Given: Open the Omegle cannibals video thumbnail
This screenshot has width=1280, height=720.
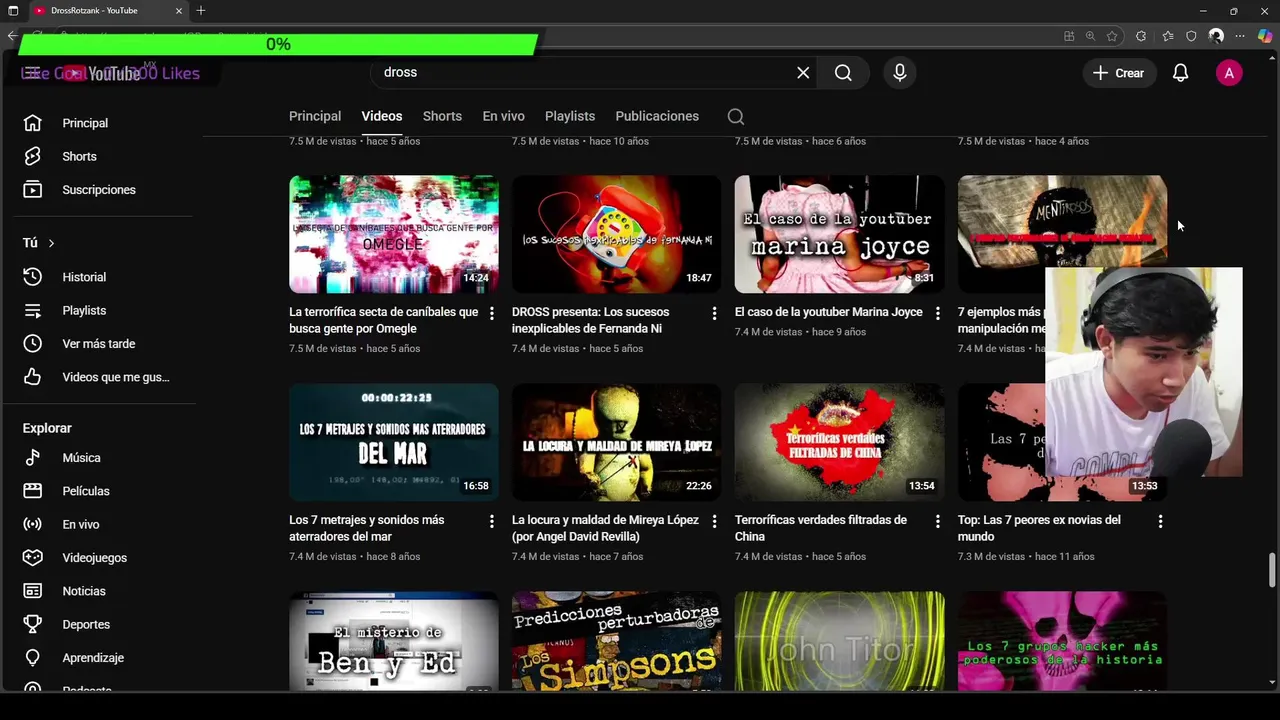Looking at the screenshot, I should pos(394,234).
